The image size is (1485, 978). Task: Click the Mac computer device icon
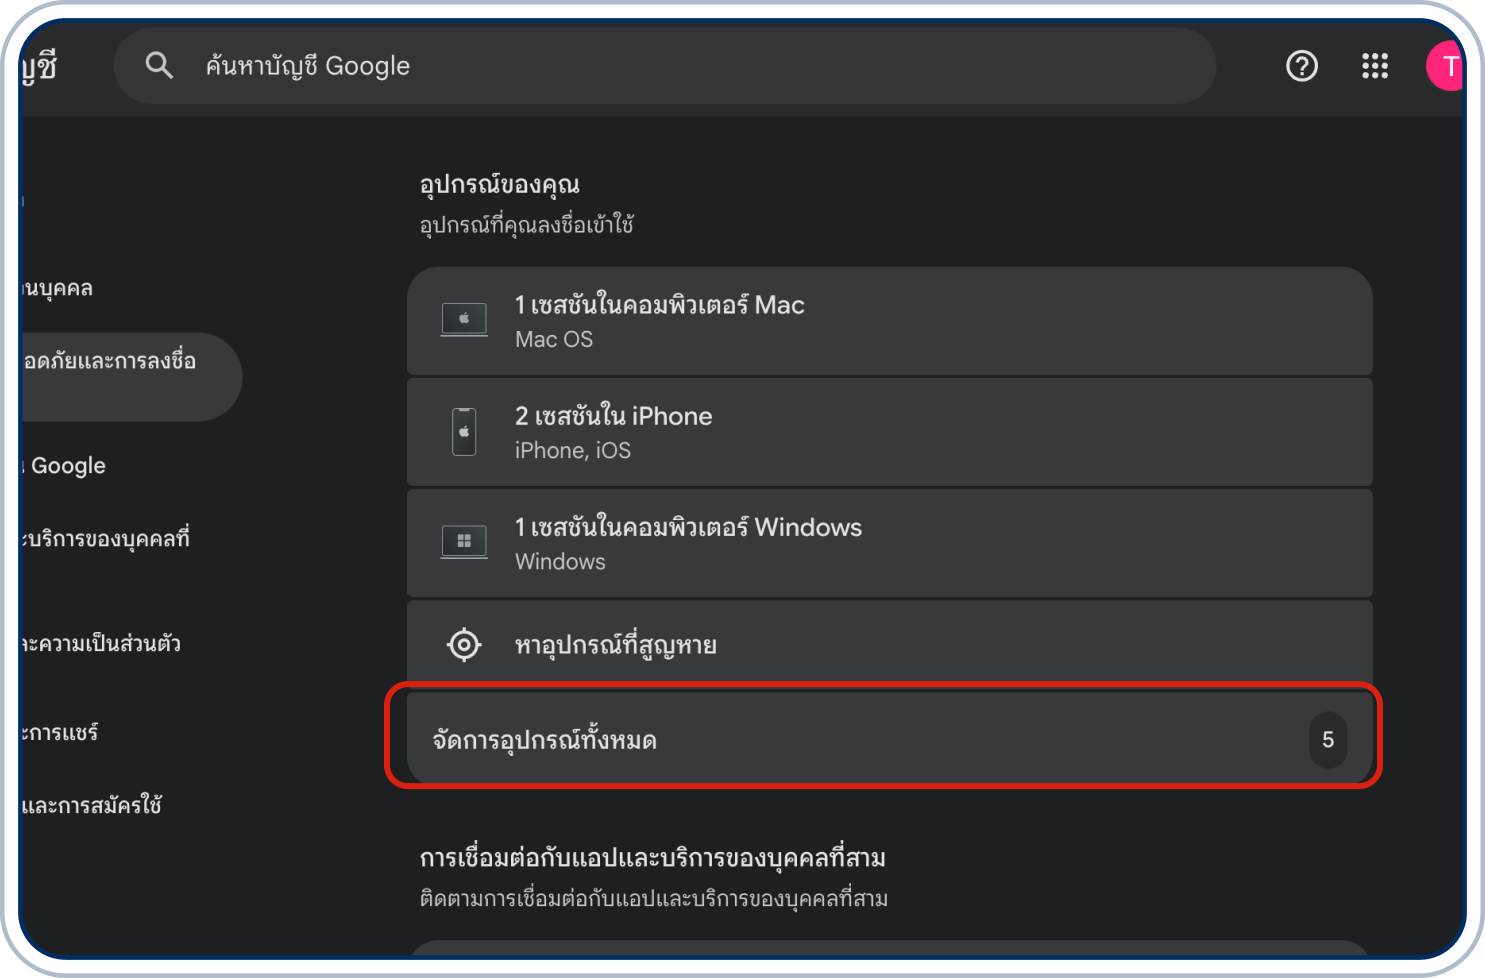pos(464,320)
